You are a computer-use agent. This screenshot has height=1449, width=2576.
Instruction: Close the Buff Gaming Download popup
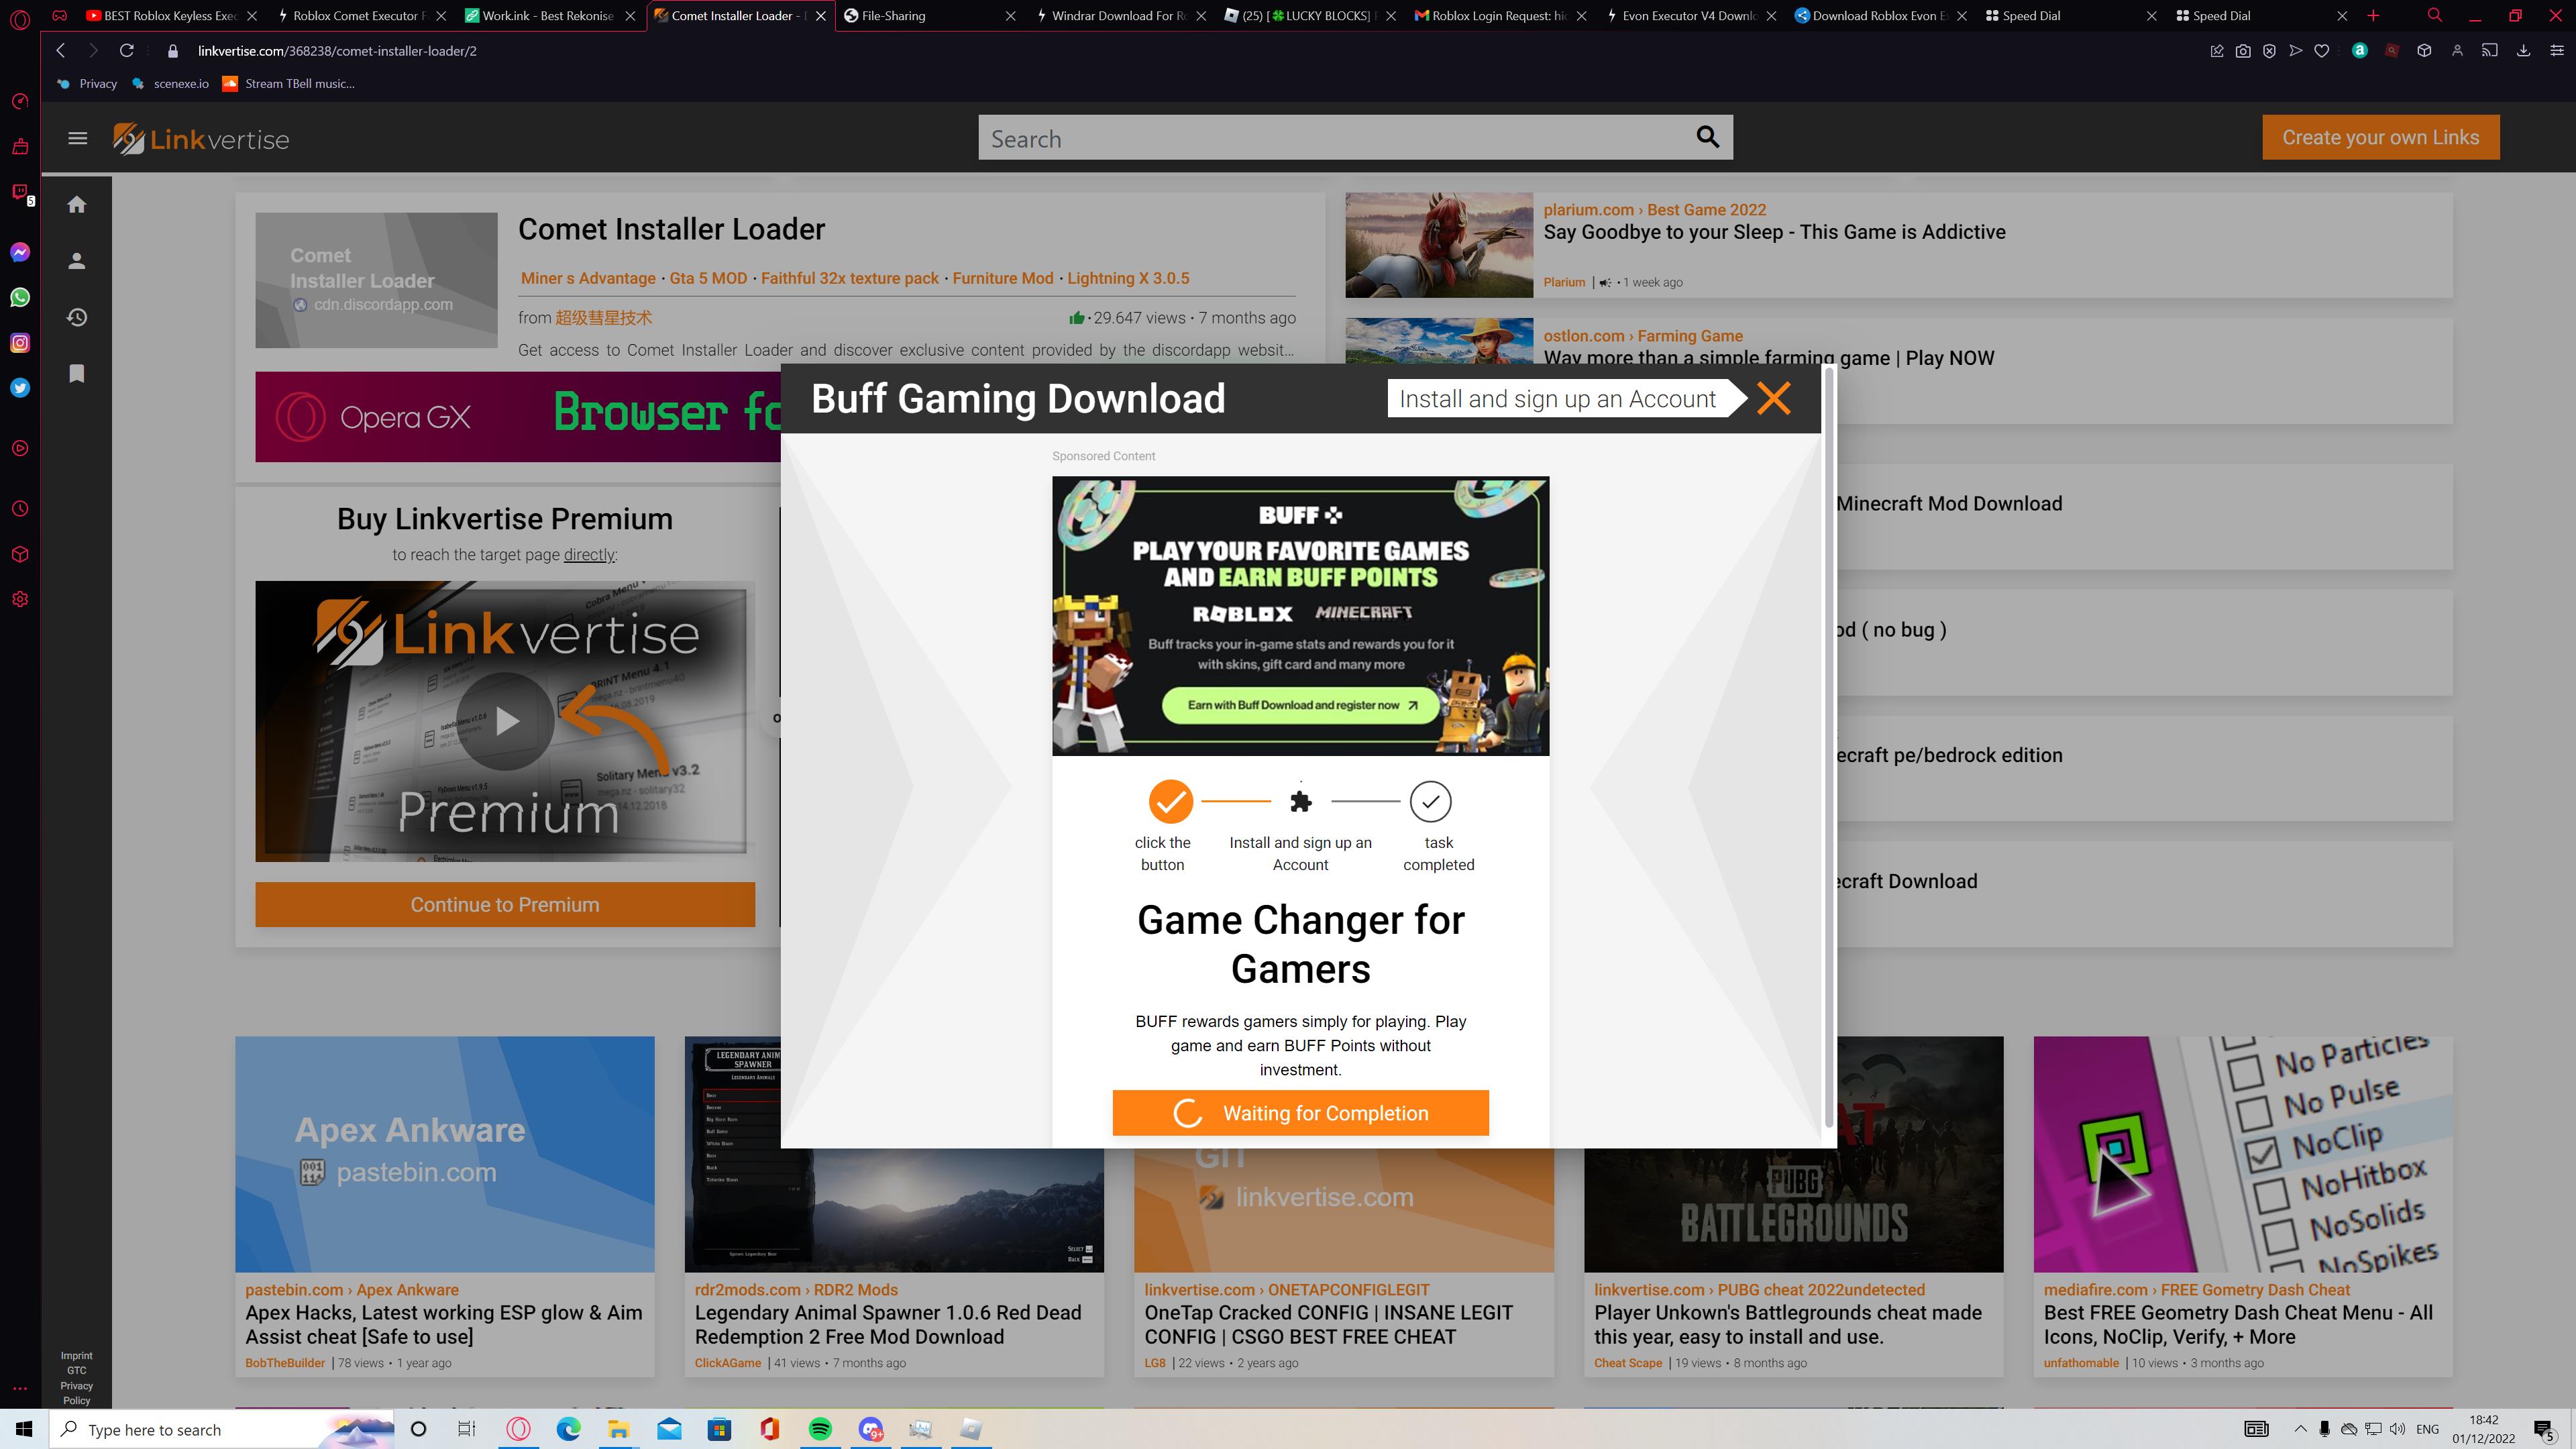pyautogui.click(x=1773, y=399)
